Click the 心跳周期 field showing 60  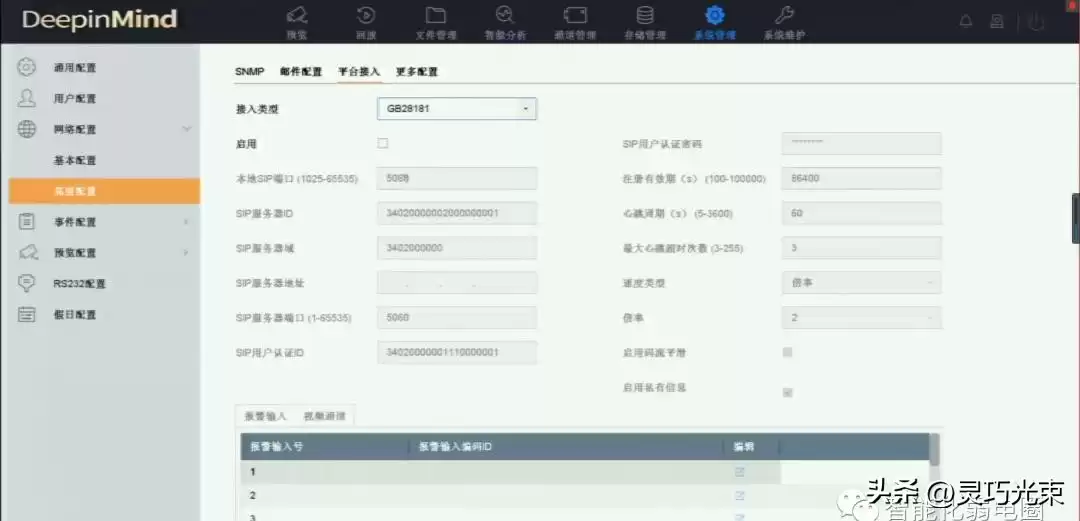862,213
